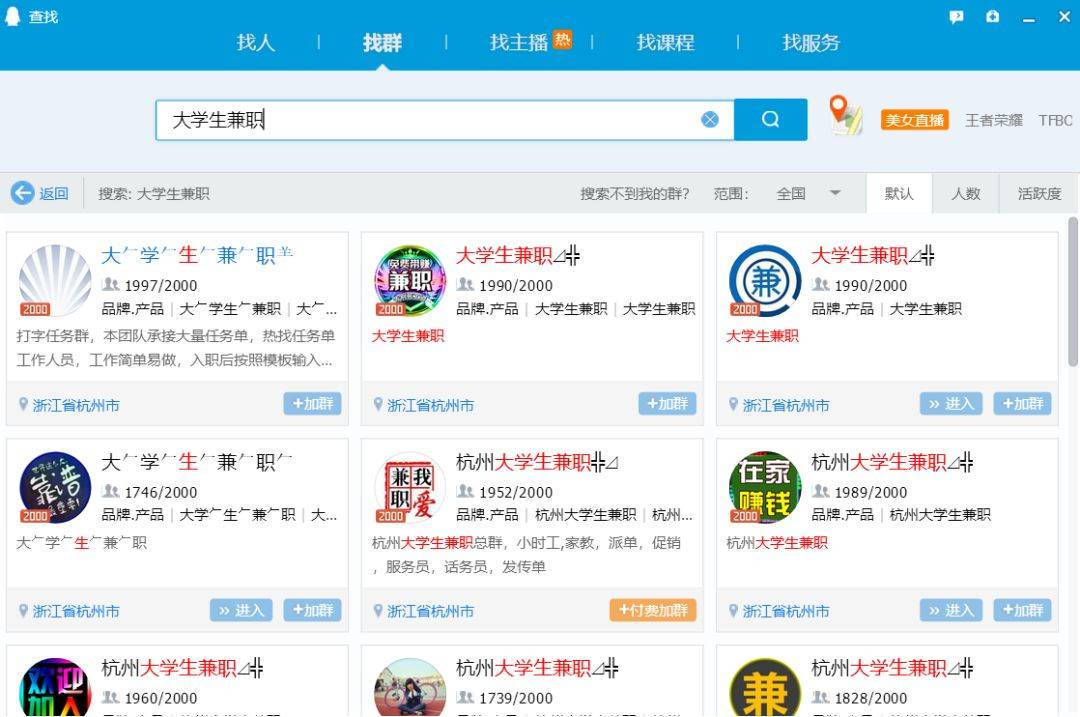Open the 在家赚钱 avatar group
Viewport: 1080px width, 717px height.
coord(765,487)
